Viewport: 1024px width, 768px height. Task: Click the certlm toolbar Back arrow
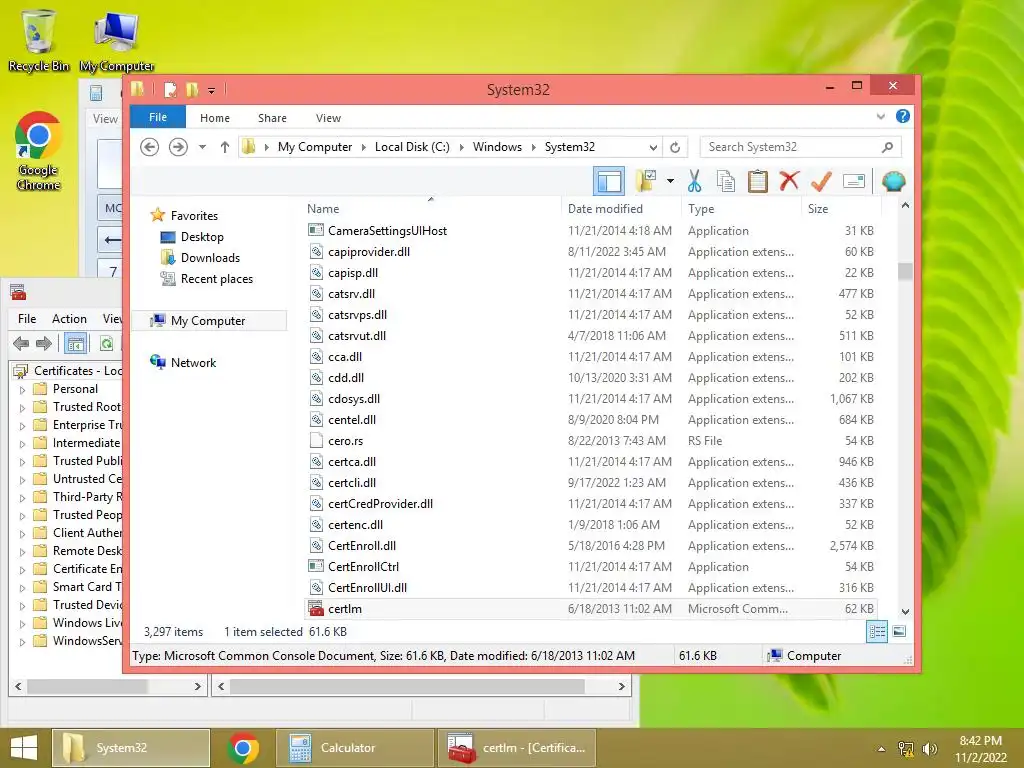click(x=21, y=343)
